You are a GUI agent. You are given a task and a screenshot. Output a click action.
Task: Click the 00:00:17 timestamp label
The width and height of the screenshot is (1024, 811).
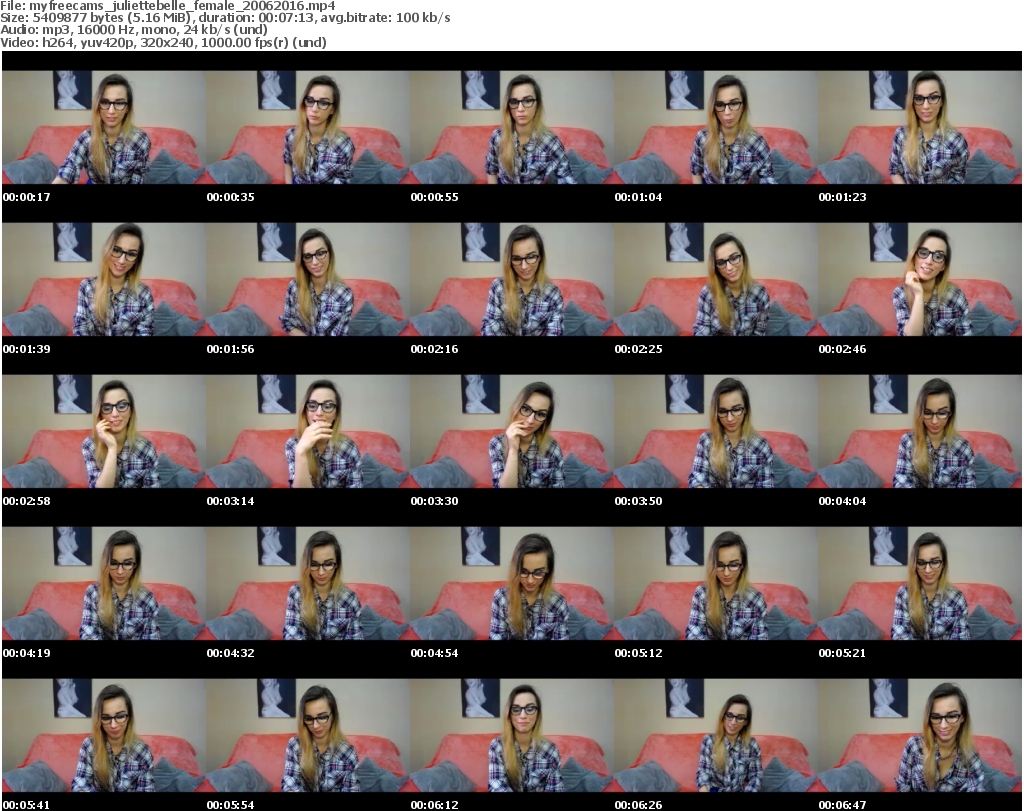coord(27,197)
